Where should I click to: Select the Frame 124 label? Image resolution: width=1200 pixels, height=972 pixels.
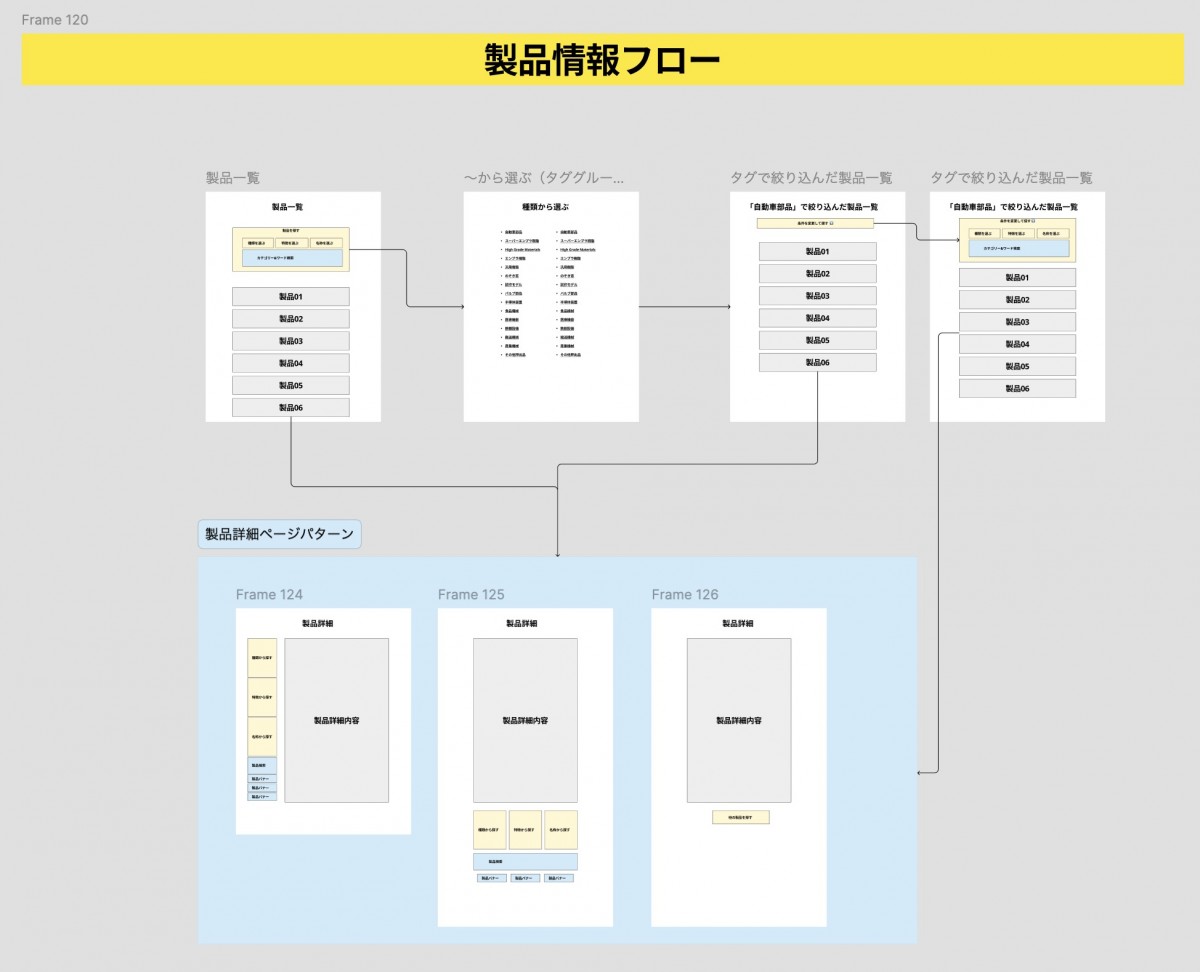pos(269,595)
